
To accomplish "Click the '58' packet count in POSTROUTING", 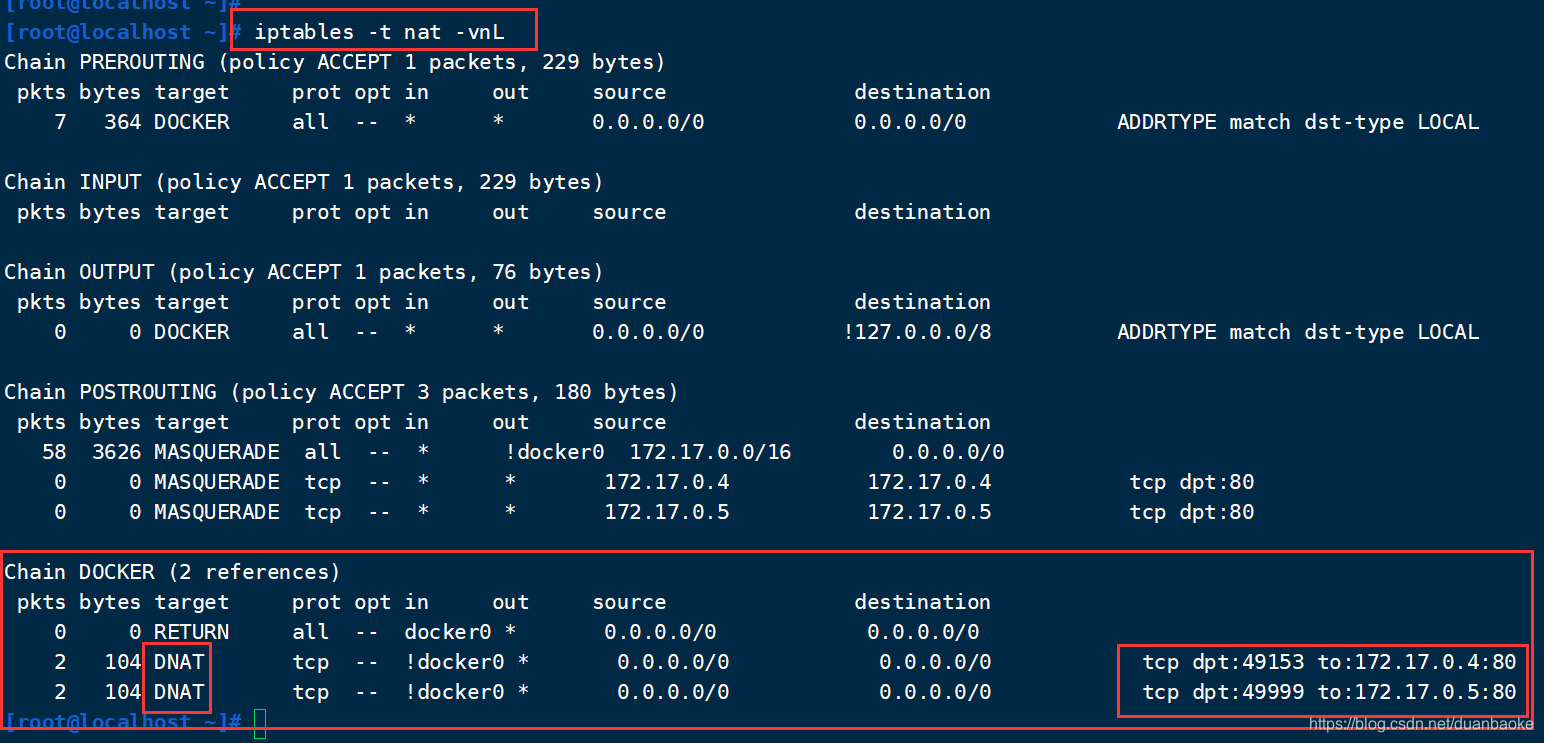I will [54, 452].
